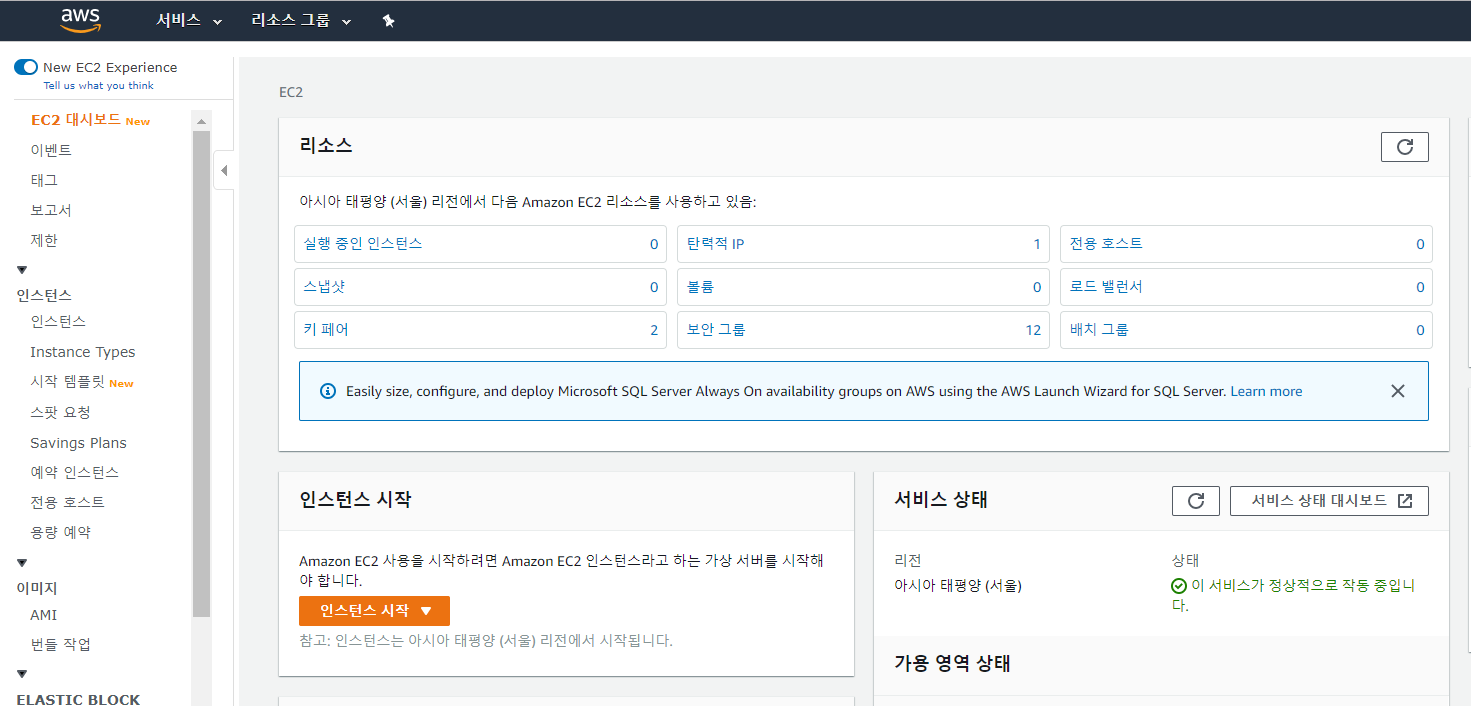Open 스팟 요청 in sidebar
The width and height of the screenshot is (1471, 706).
[x=60, y=412]
